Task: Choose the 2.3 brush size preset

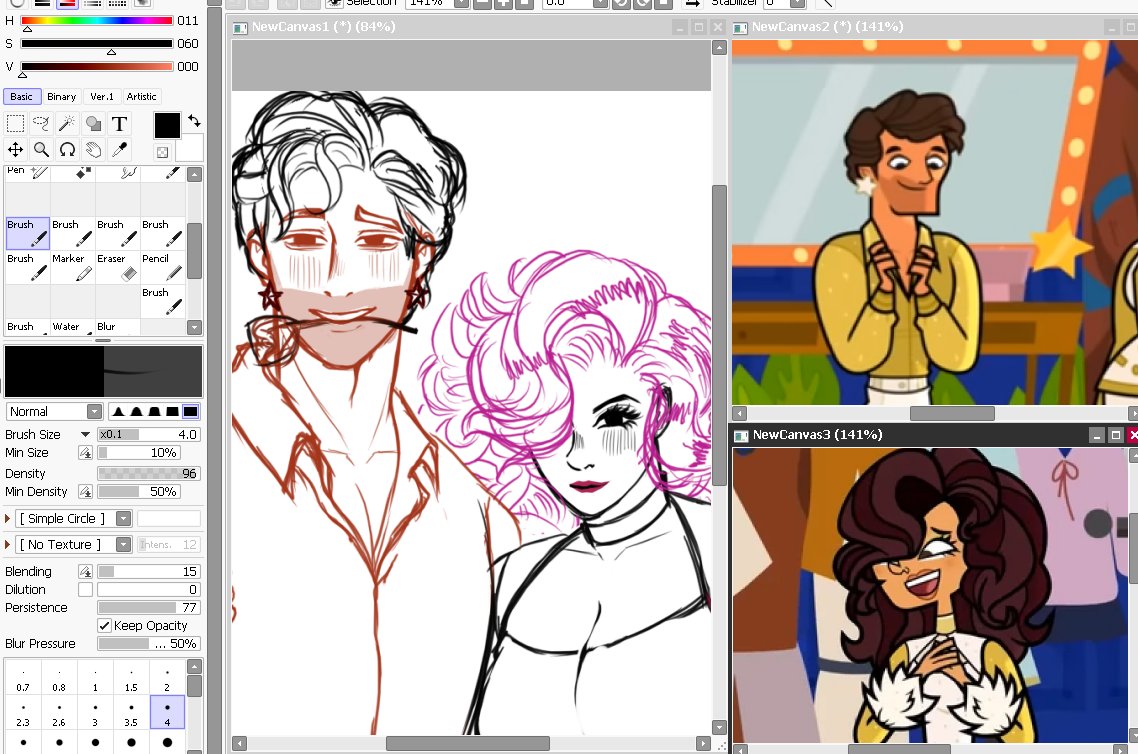Action: [x=23, y=713]
